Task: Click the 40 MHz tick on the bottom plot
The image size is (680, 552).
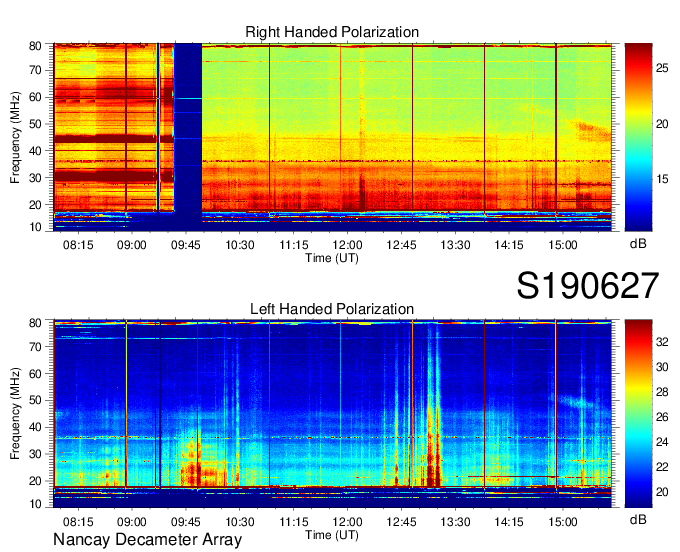Action: [35, 428]
